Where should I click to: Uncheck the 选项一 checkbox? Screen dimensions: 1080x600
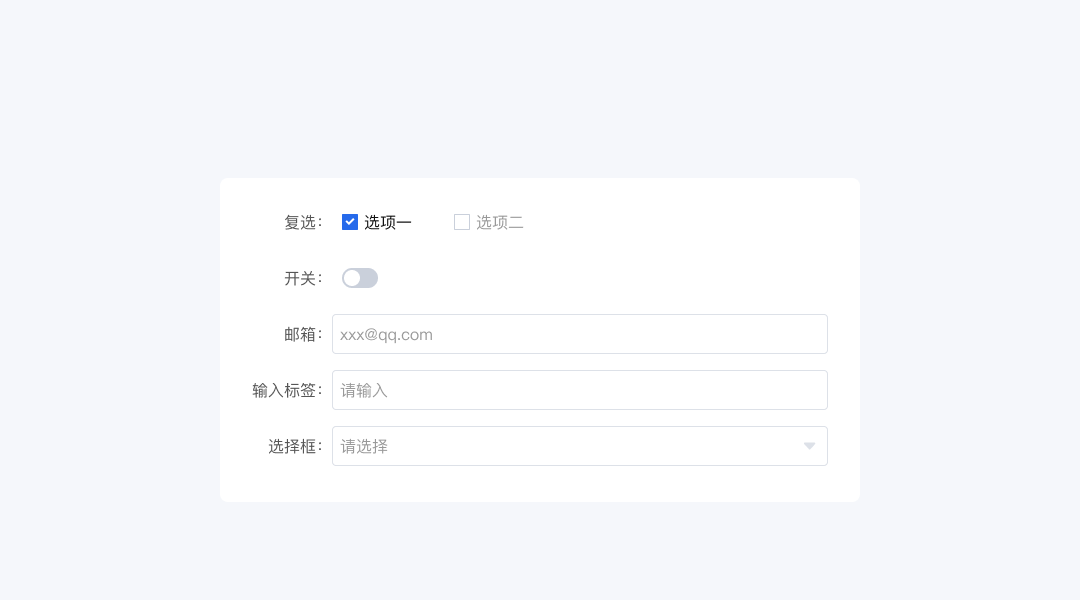[x=350, y=222]
